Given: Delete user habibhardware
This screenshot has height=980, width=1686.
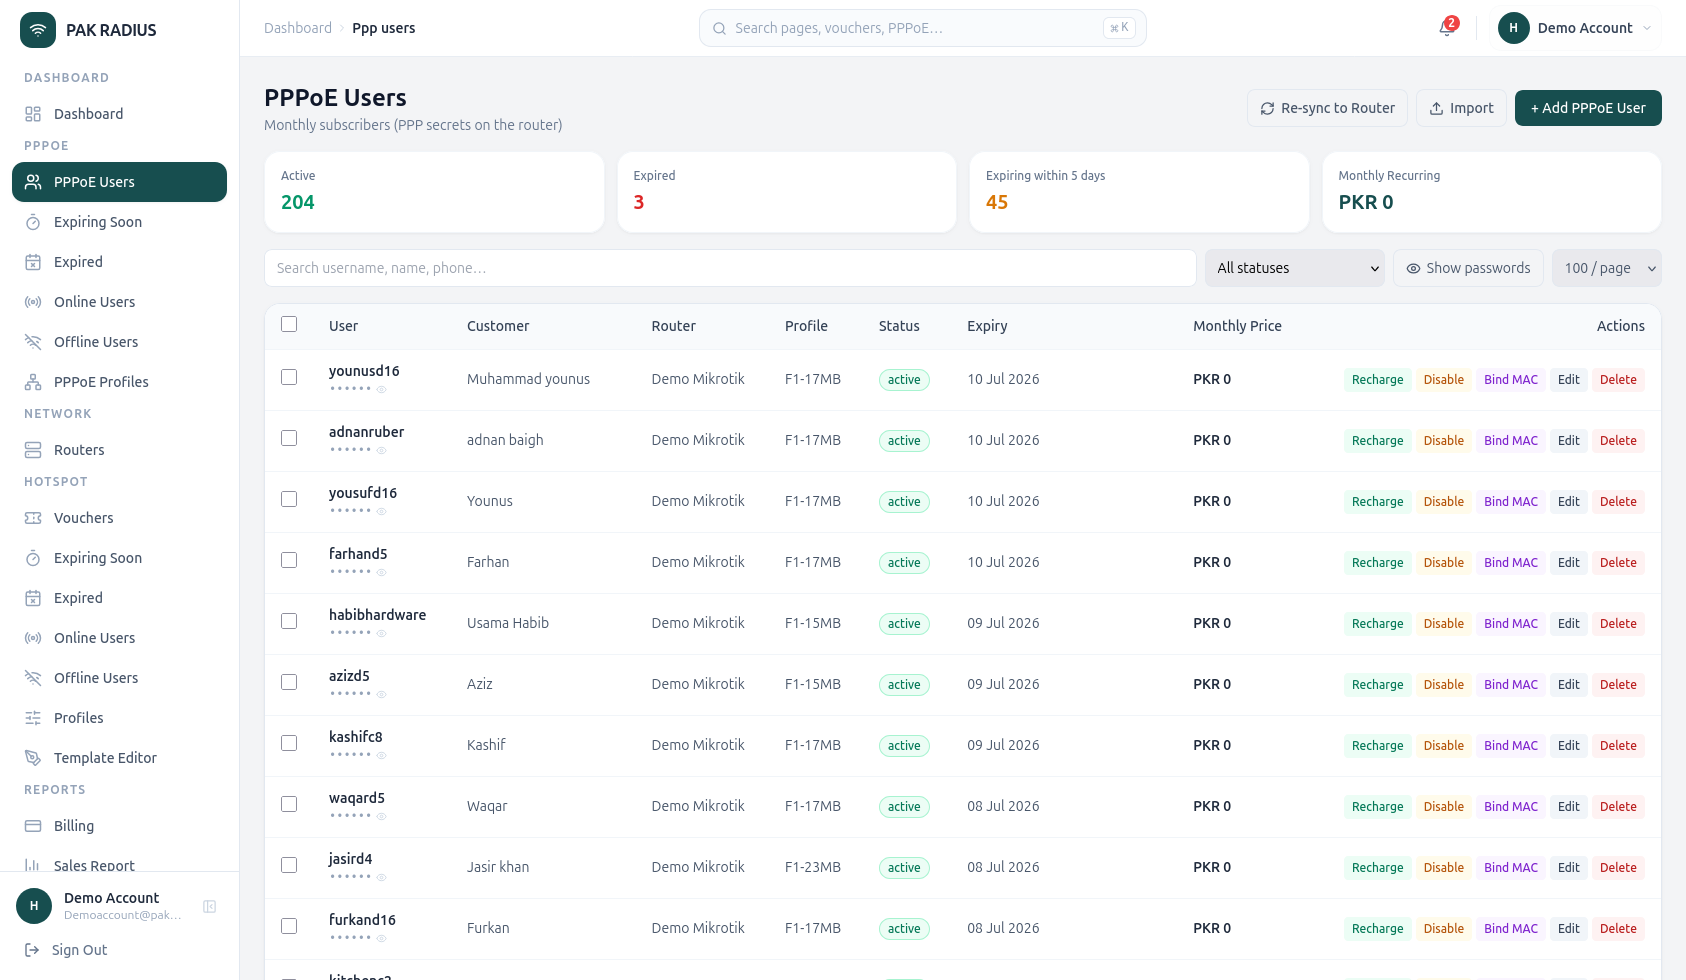Looking at the screenshot, I should click(1618, 624).
